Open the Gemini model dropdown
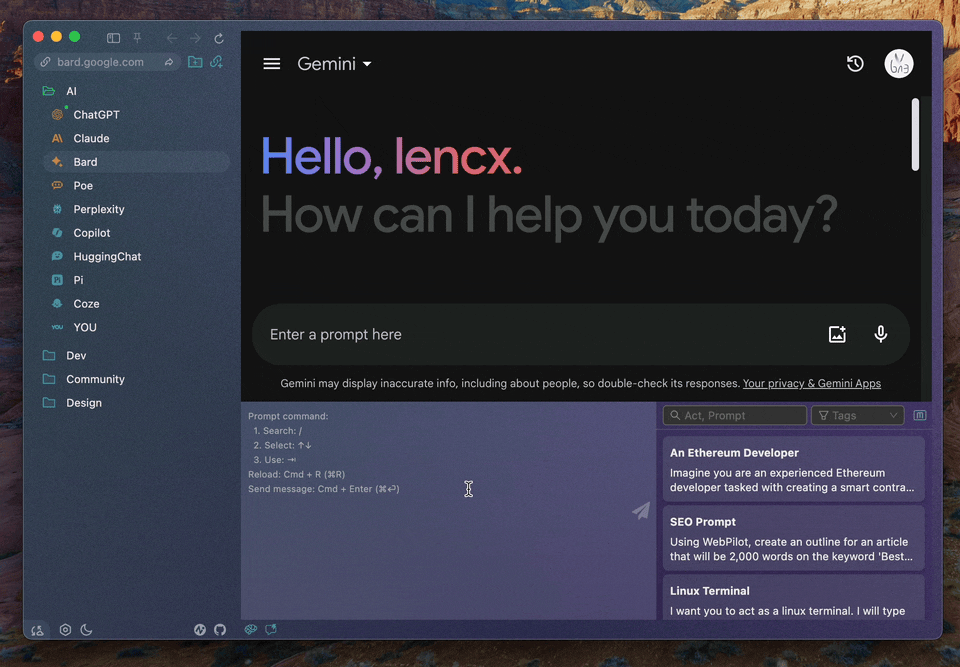960x667 pixels. coord(334,64)
